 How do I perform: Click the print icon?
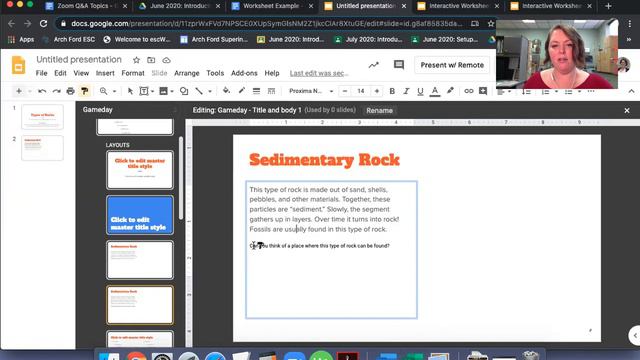(x=70, y=91)
